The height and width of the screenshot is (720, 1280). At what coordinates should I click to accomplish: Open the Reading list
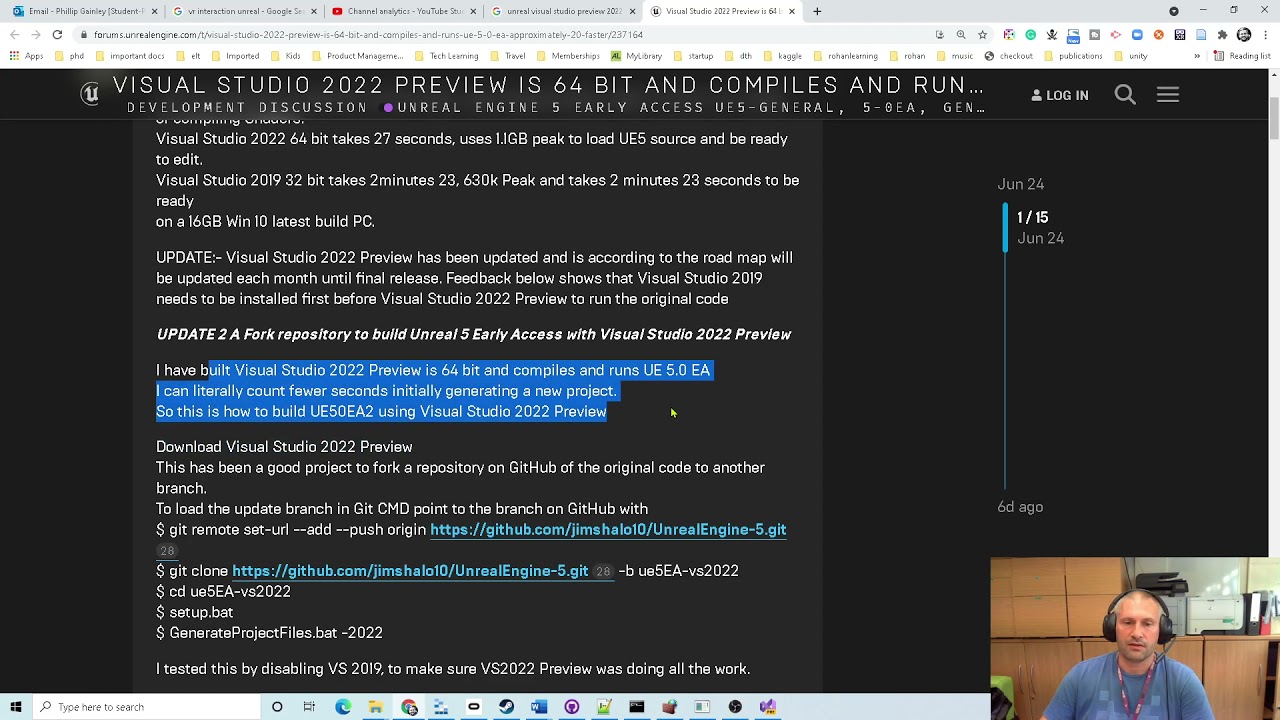coord(1244,56)
